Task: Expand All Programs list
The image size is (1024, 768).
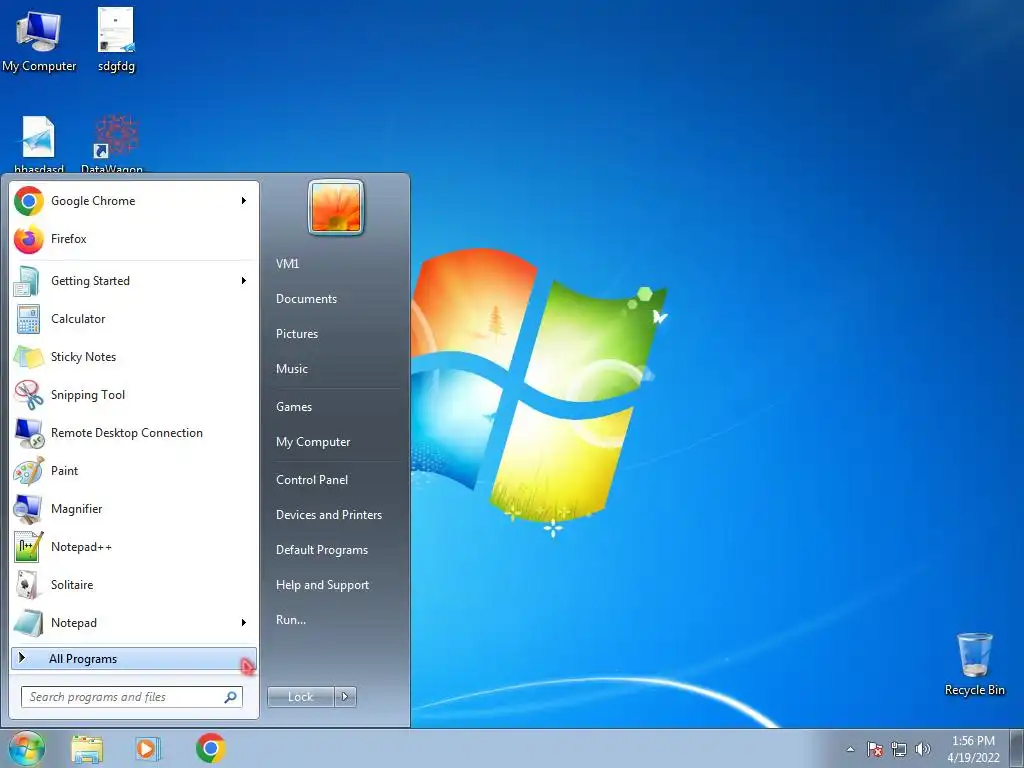Action: coord(134,659)
